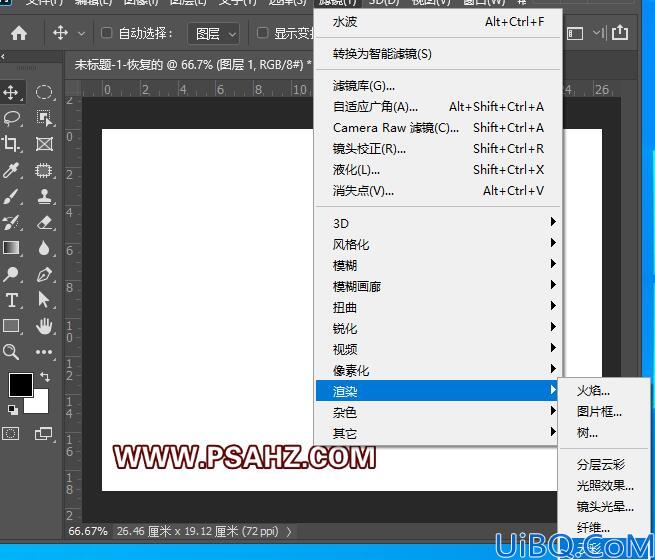Screen dimensions: 655x560
Task: Select the Frame tool
Action: point(44,144)
